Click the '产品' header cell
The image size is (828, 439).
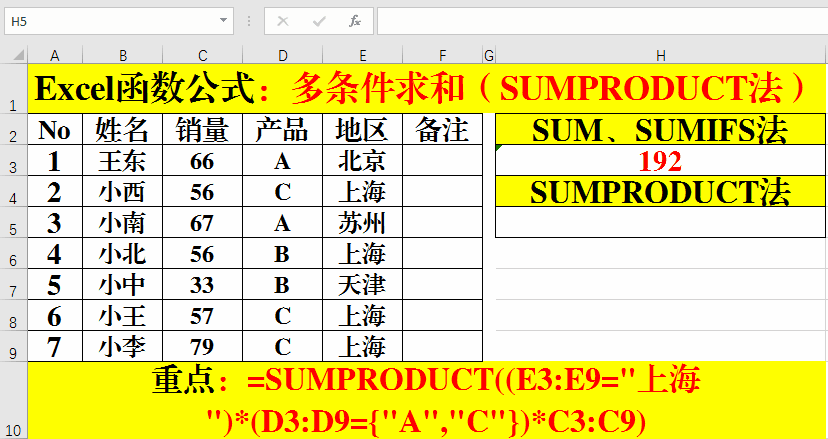click(283, 129)
